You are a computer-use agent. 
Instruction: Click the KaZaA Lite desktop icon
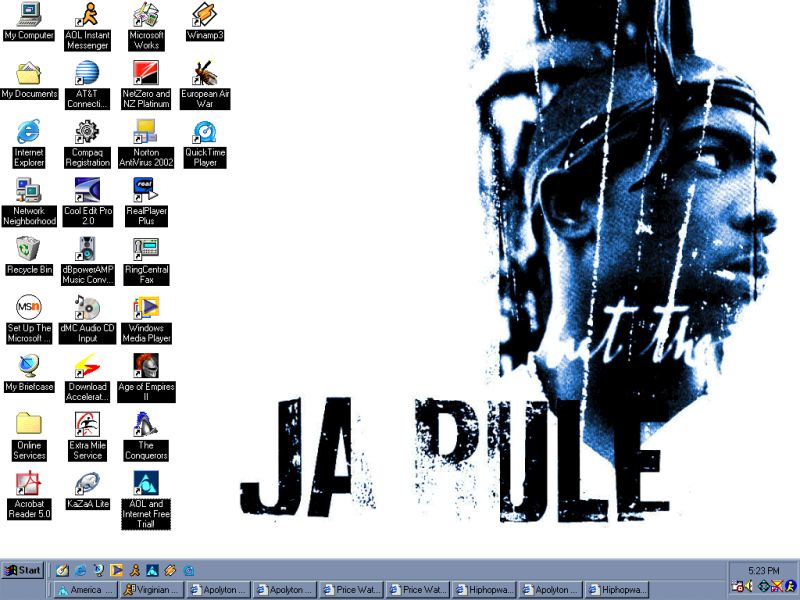[87, 484]
